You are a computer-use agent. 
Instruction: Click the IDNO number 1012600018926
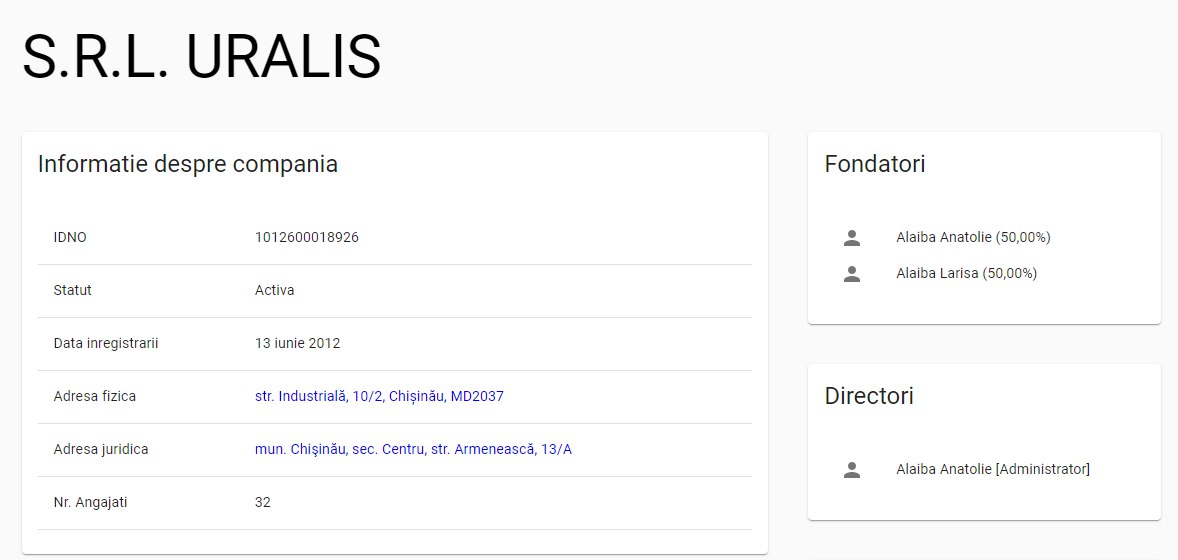click(306, 237)
